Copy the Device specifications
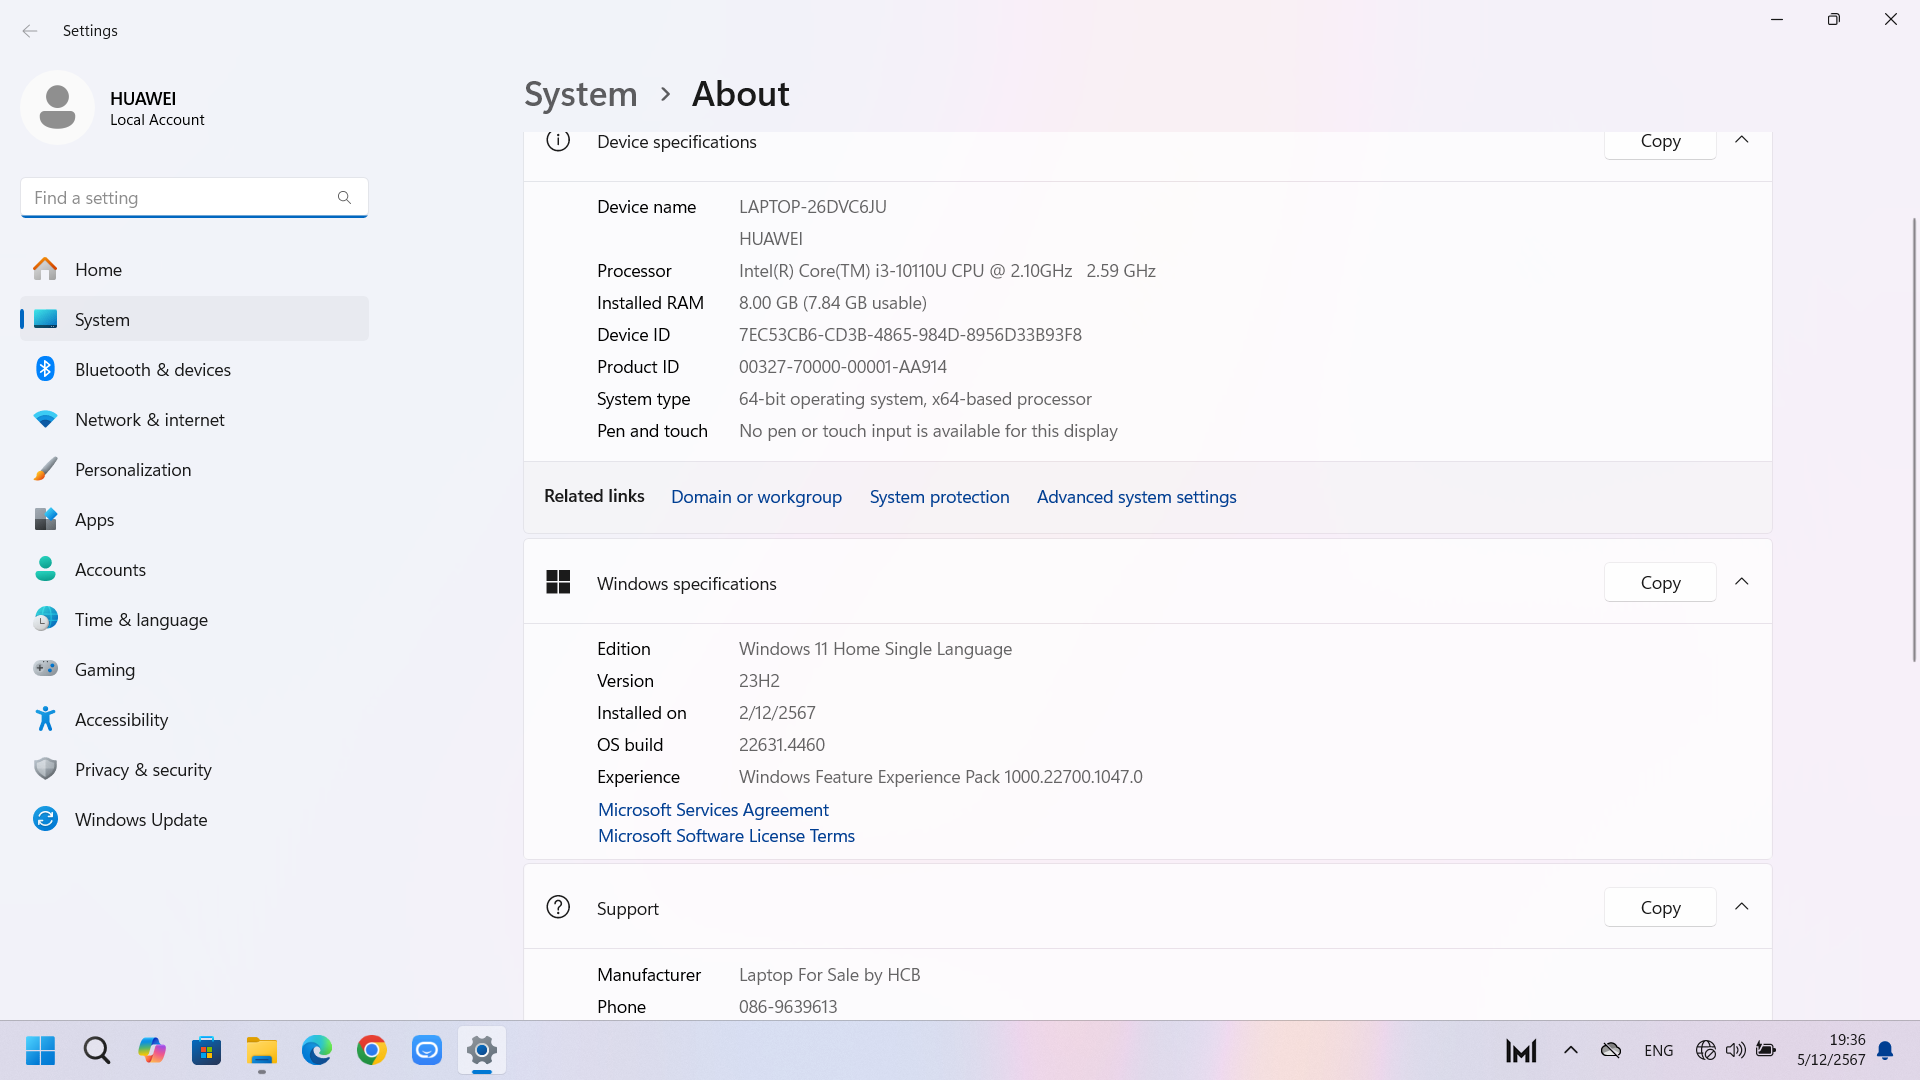1920x1080 pixels. click(x=1660, y=142)
